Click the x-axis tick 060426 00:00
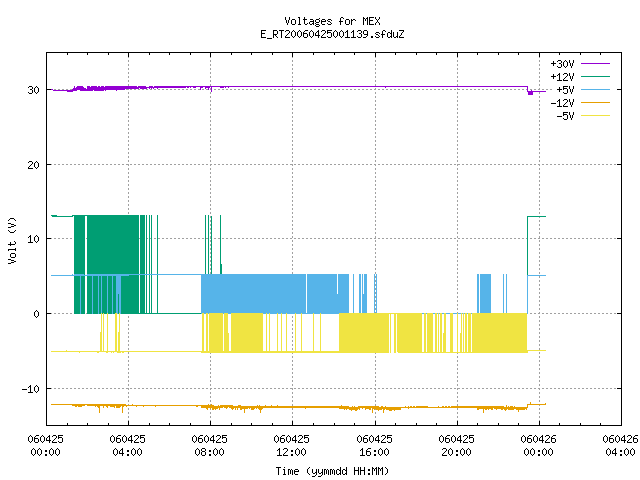 tap(538, 445)
